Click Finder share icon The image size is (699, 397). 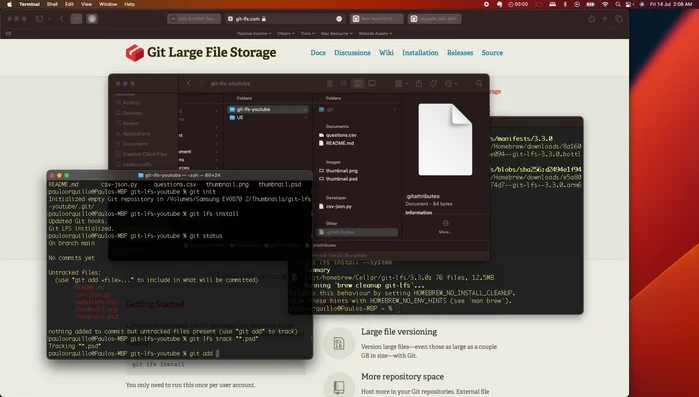point(419,83)
